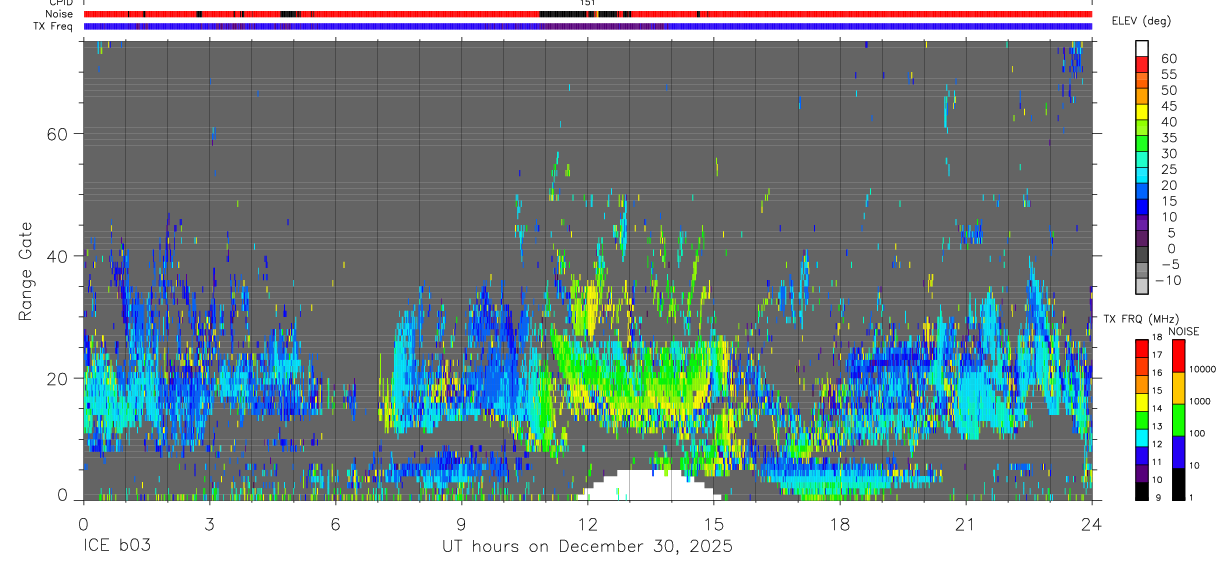Click the red Noise strip bar

coord(587,14)
